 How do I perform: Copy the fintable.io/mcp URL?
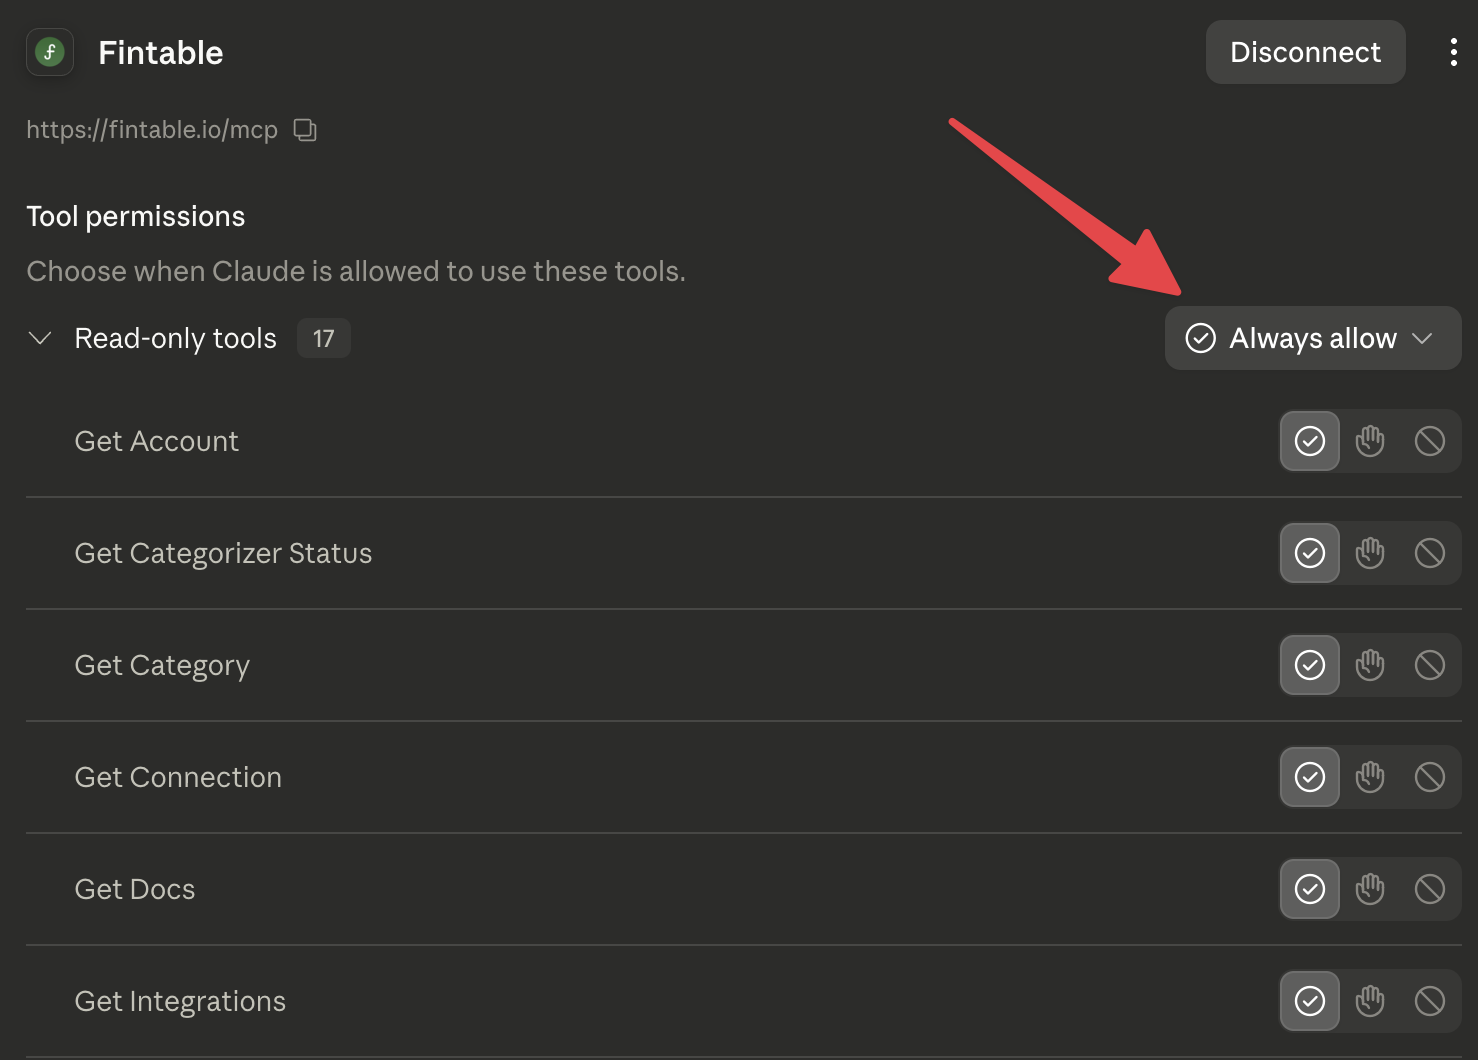305,130
